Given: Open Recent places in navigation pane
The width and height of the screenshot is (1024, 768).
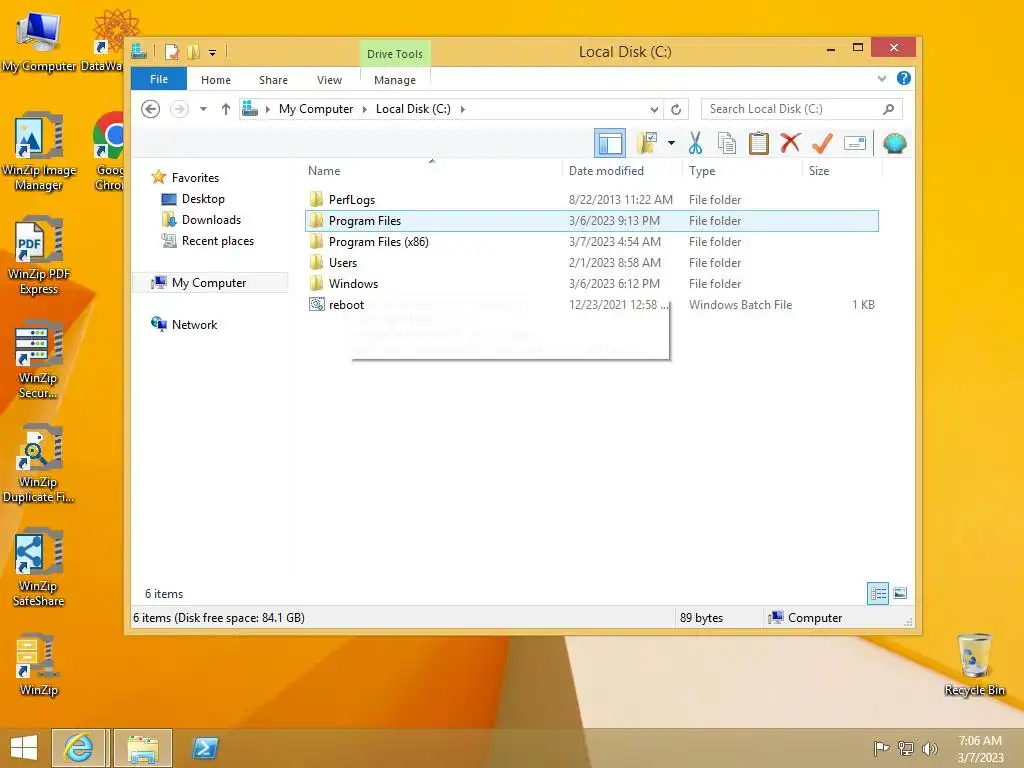Looking at the screenshot, I should coord(217,241).
